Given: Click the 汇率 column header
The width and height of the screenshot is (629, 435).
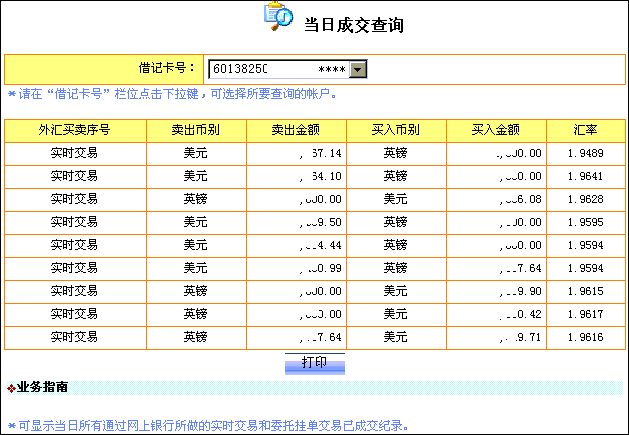Looking at the screenshot, I should [x=586, y=130].
